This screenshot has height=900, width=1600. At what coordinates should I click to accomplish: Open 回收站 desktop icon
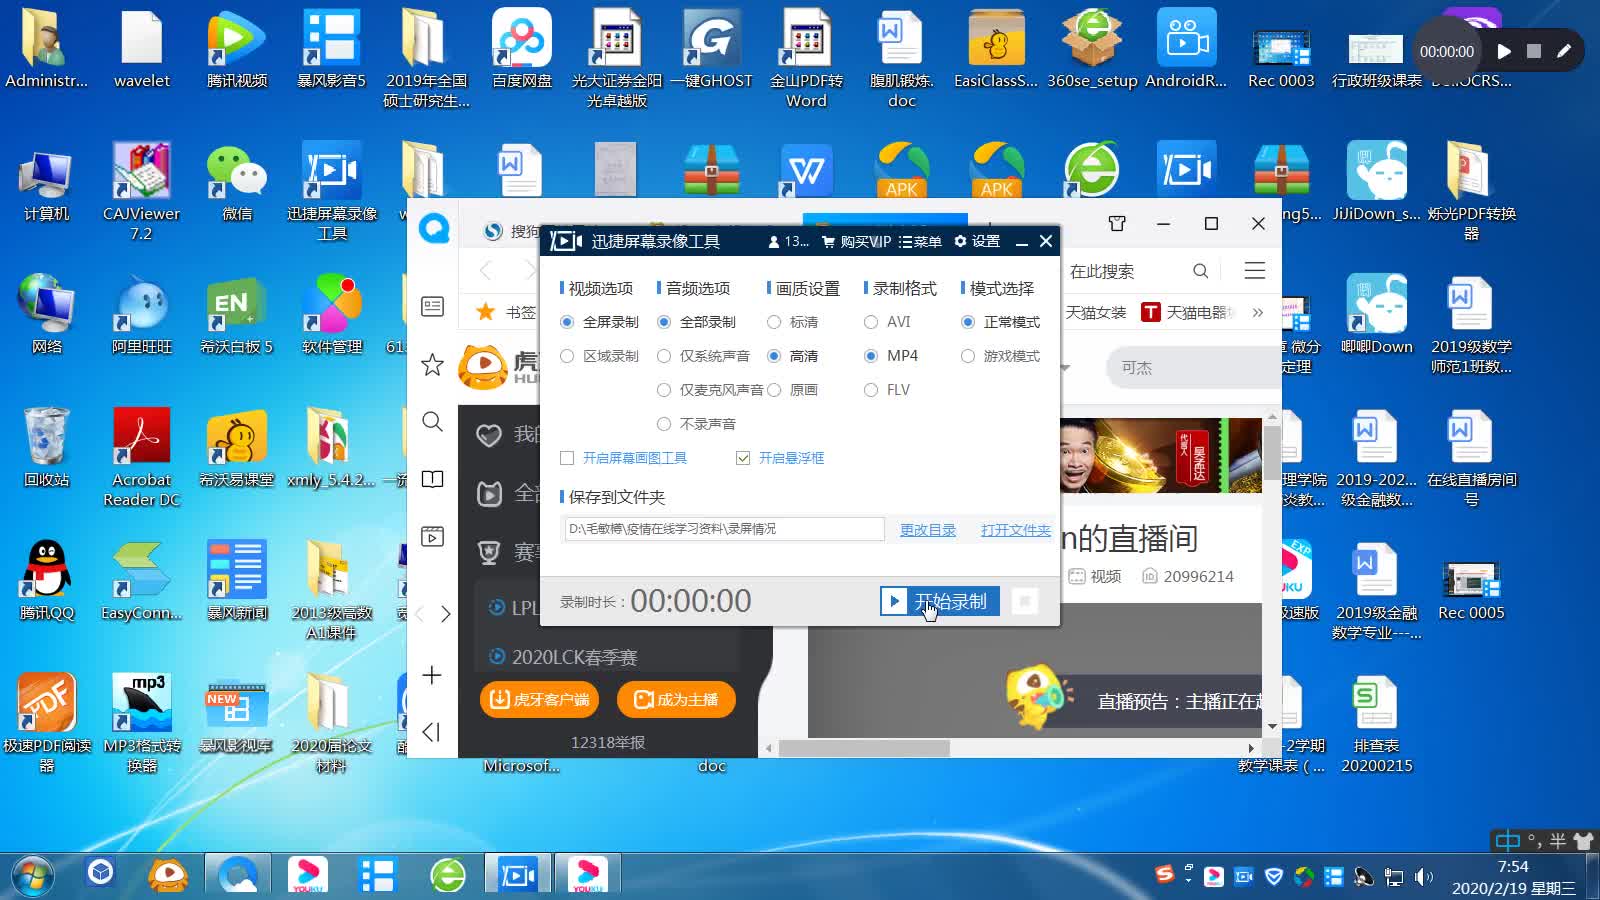[x=46, y=447]
